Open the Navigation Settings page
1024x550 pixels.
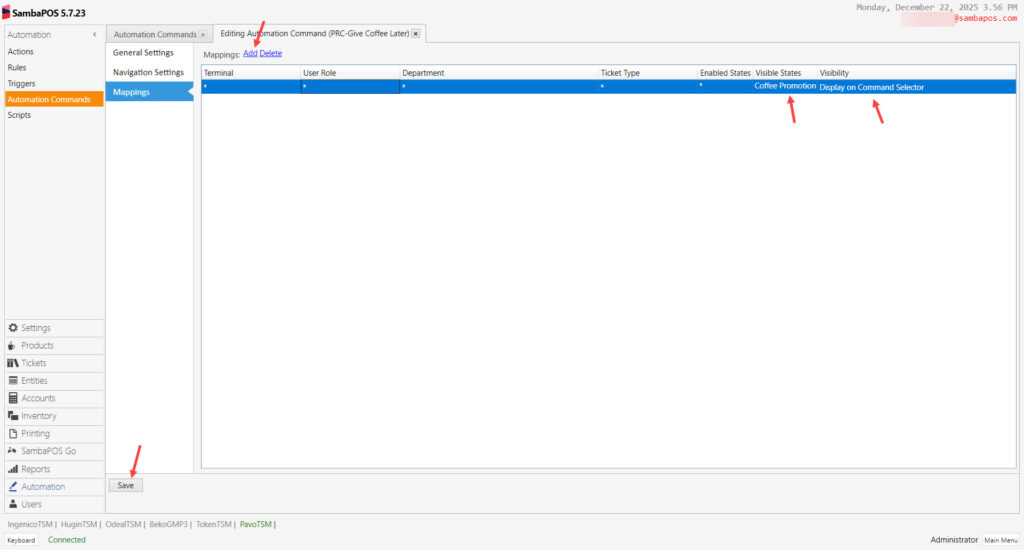point(148,73)
